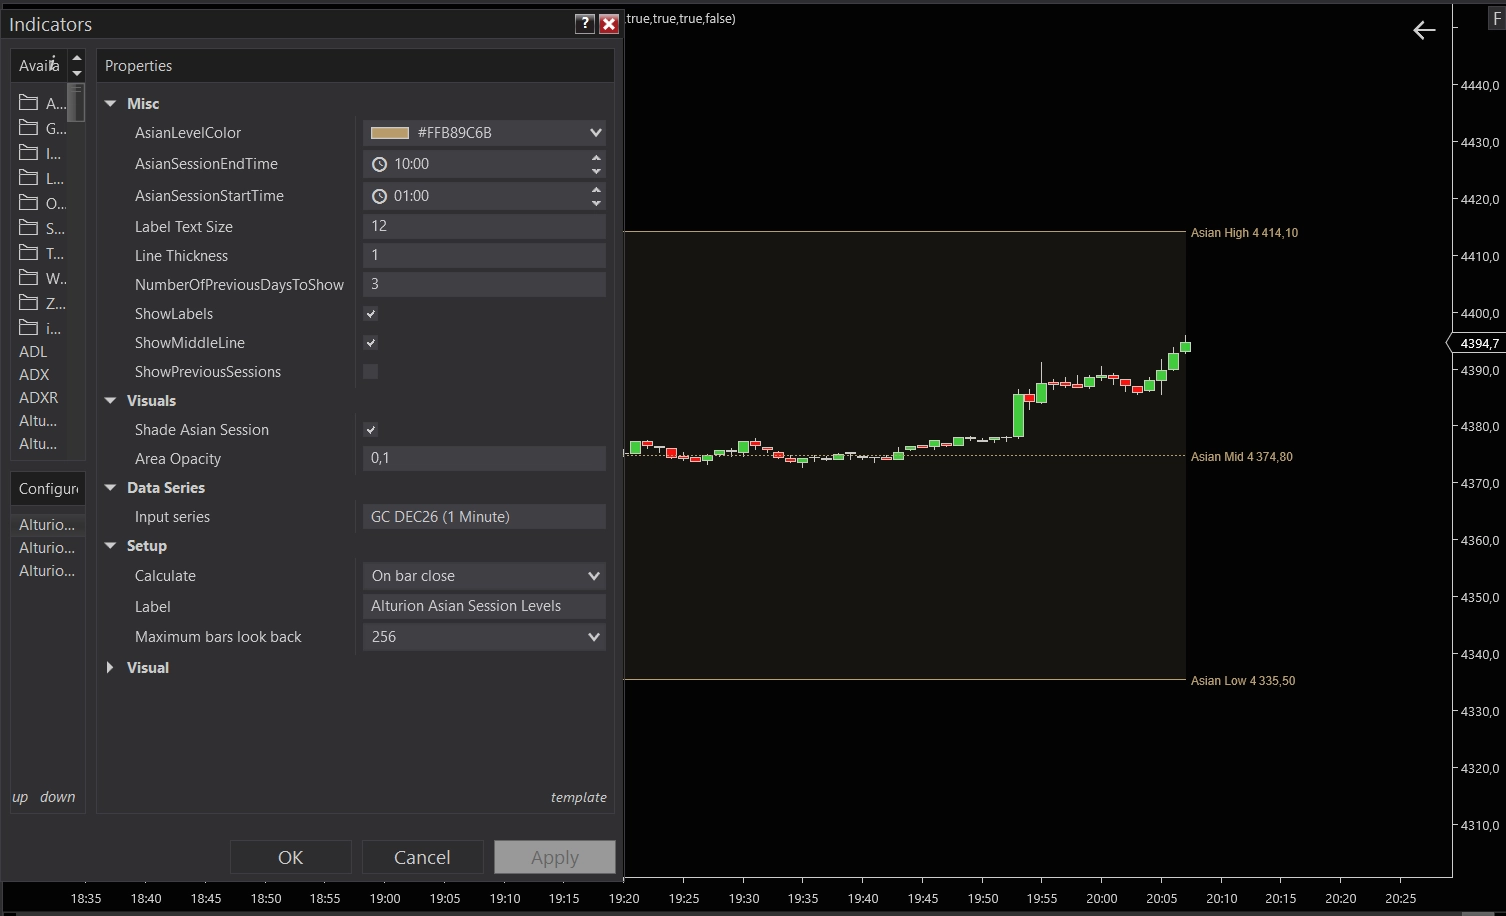Enable the ShowPreviousSessions checkbox
The height and width of the screenshot is (916, 1506).
[370, 372]
